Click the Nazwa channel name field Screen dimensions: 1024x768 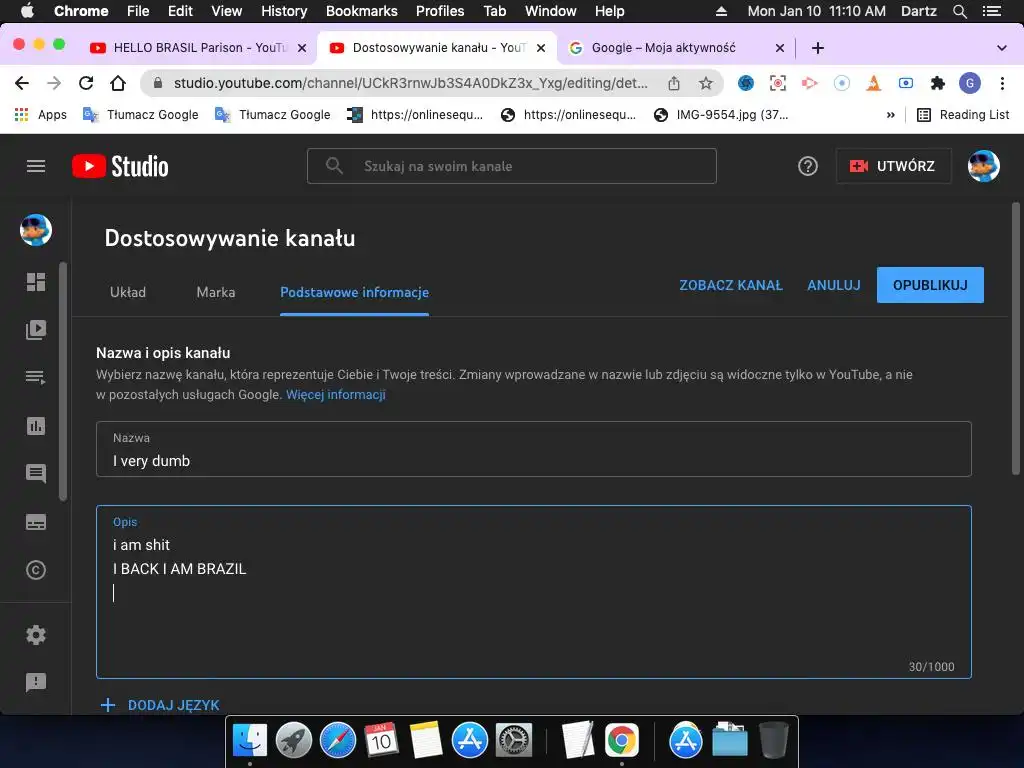534,449
